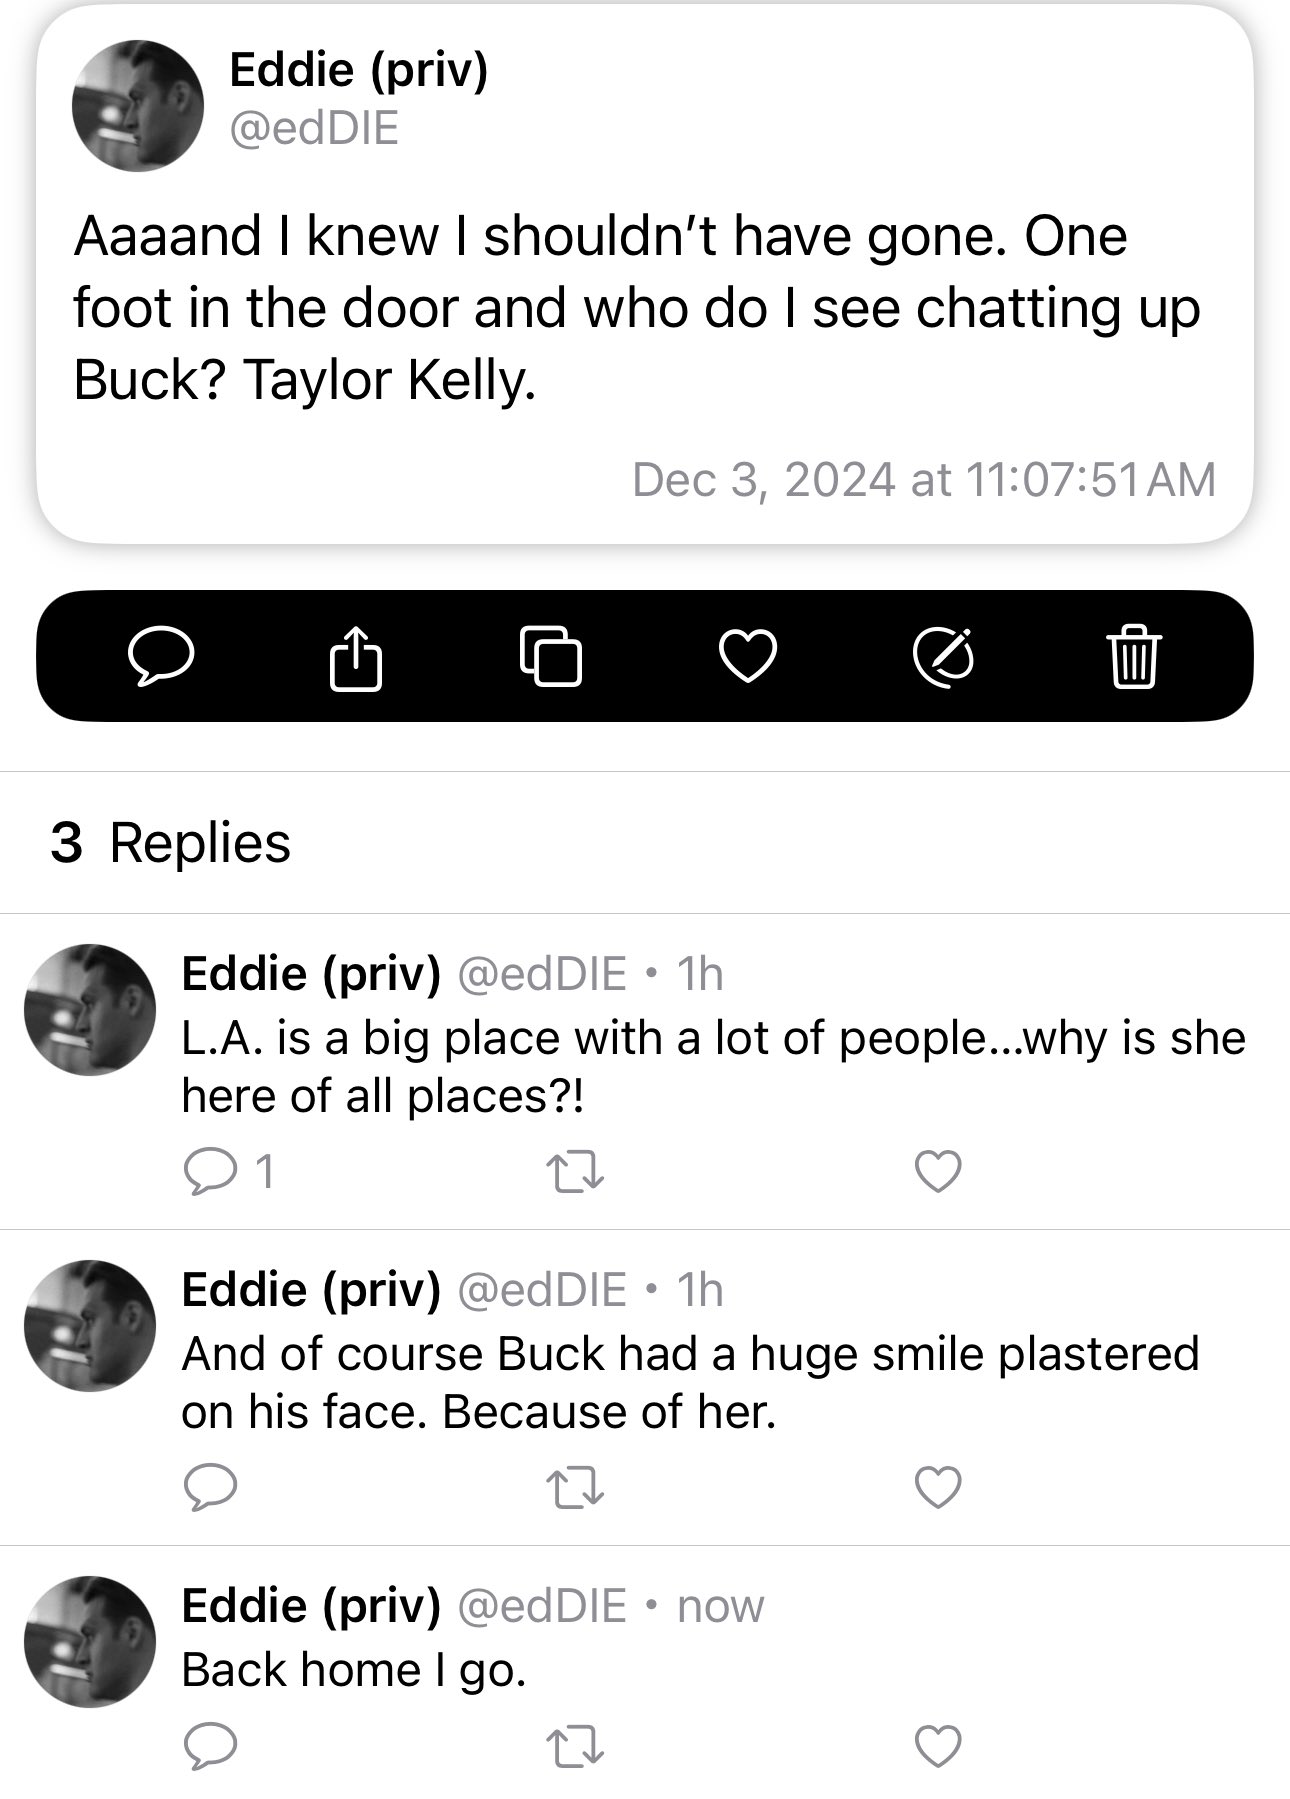Like the 'Back home I go' reply

tap(938, 1746)
